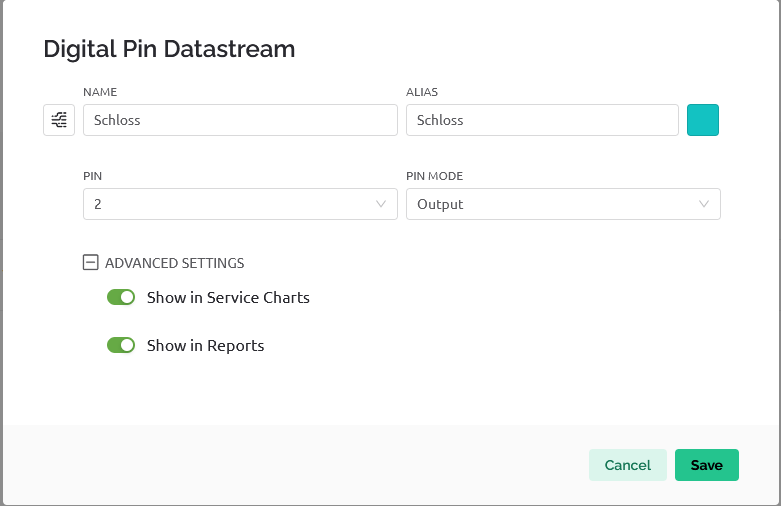Click the chevron arrow in the Pin field

[381, 204]
